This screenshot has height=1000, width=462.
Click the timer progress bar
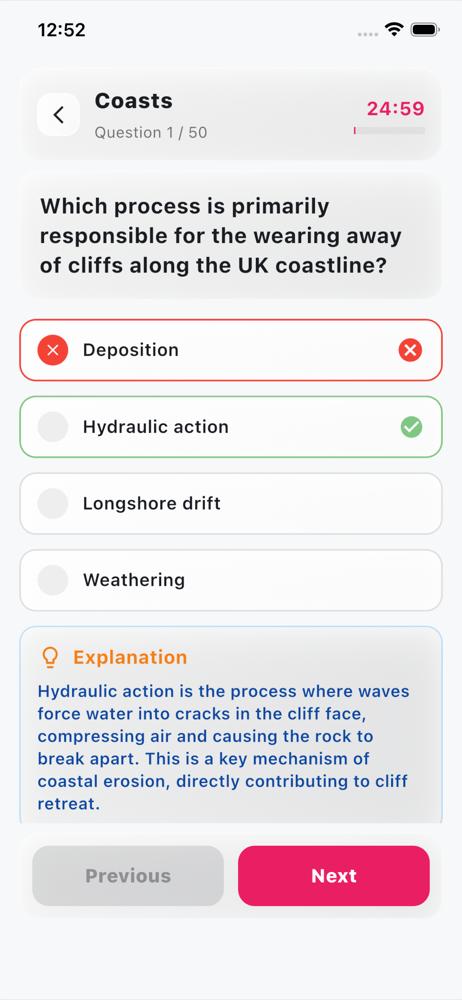[389, 130]
